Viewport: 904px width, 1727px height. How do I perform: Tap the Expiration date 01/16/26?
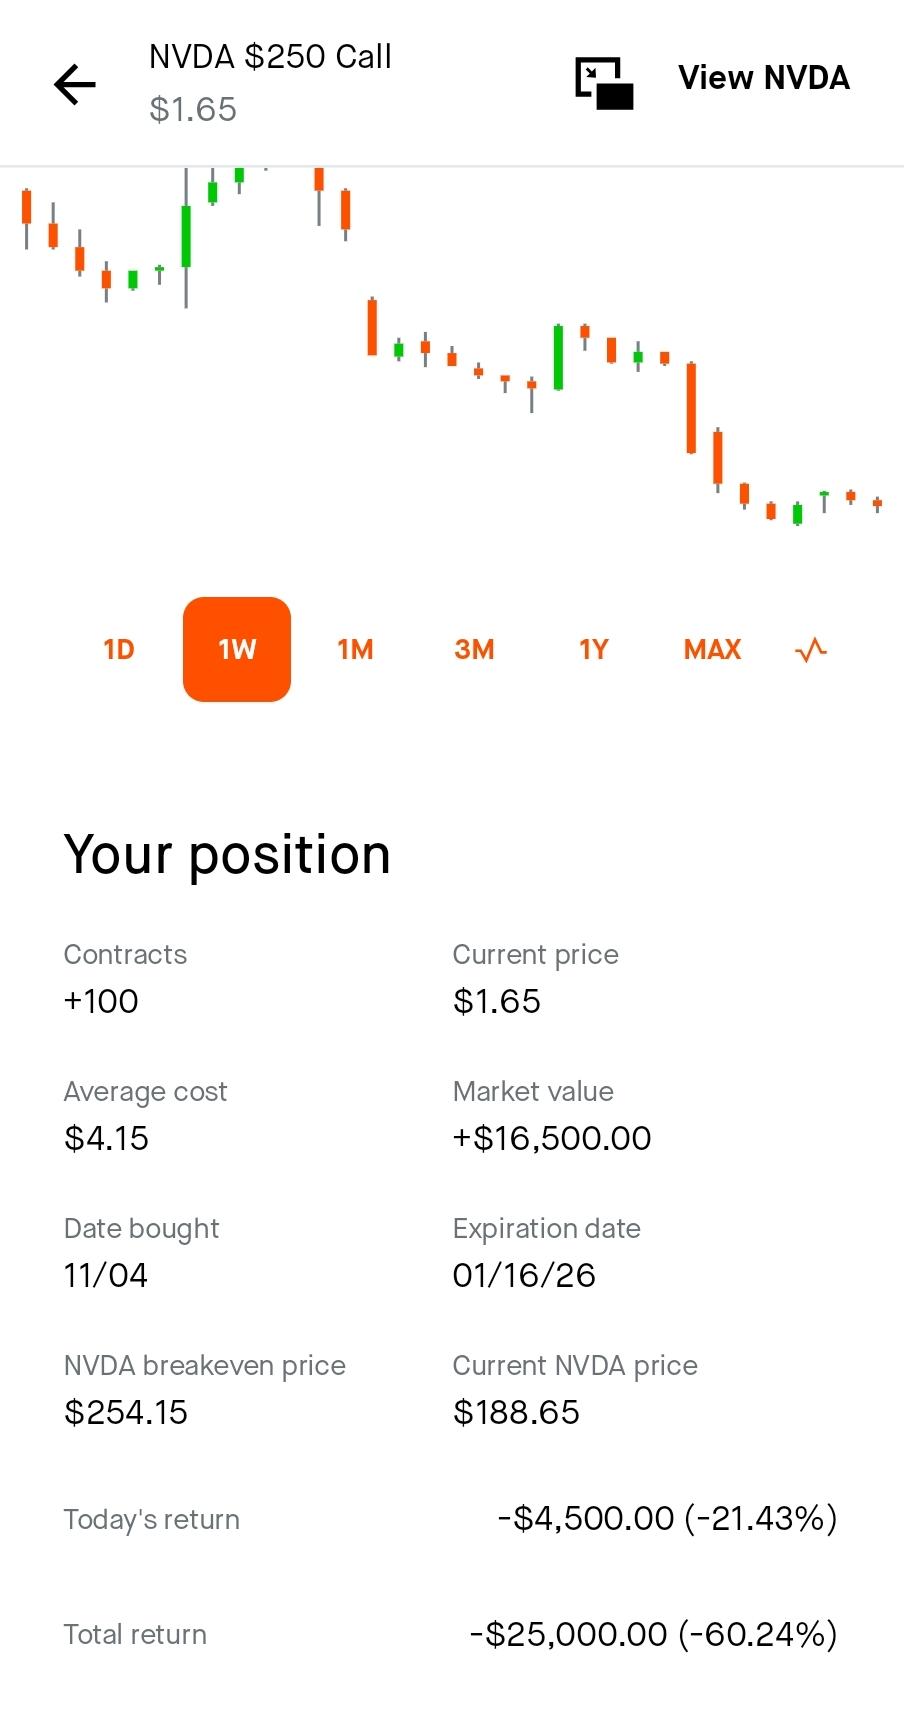[x=524, y=1275]
